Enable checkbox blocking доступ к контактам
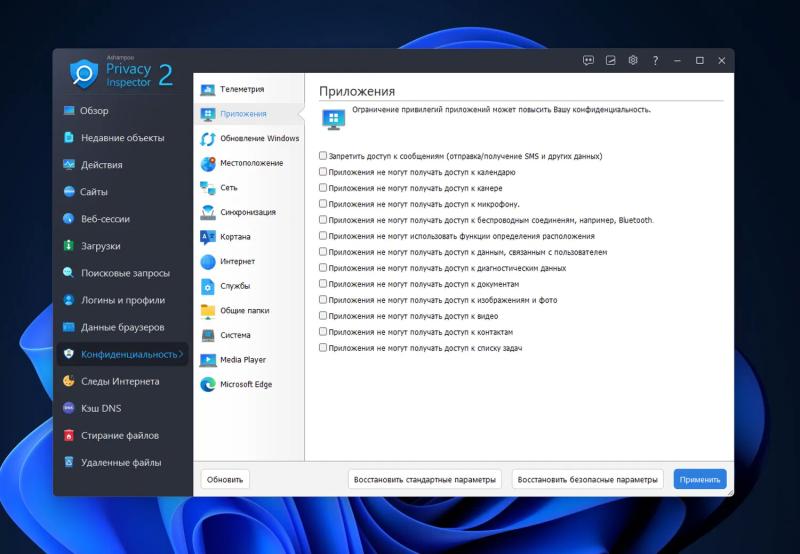The height and width of the screenshot is (554, 800). point(322,332)
